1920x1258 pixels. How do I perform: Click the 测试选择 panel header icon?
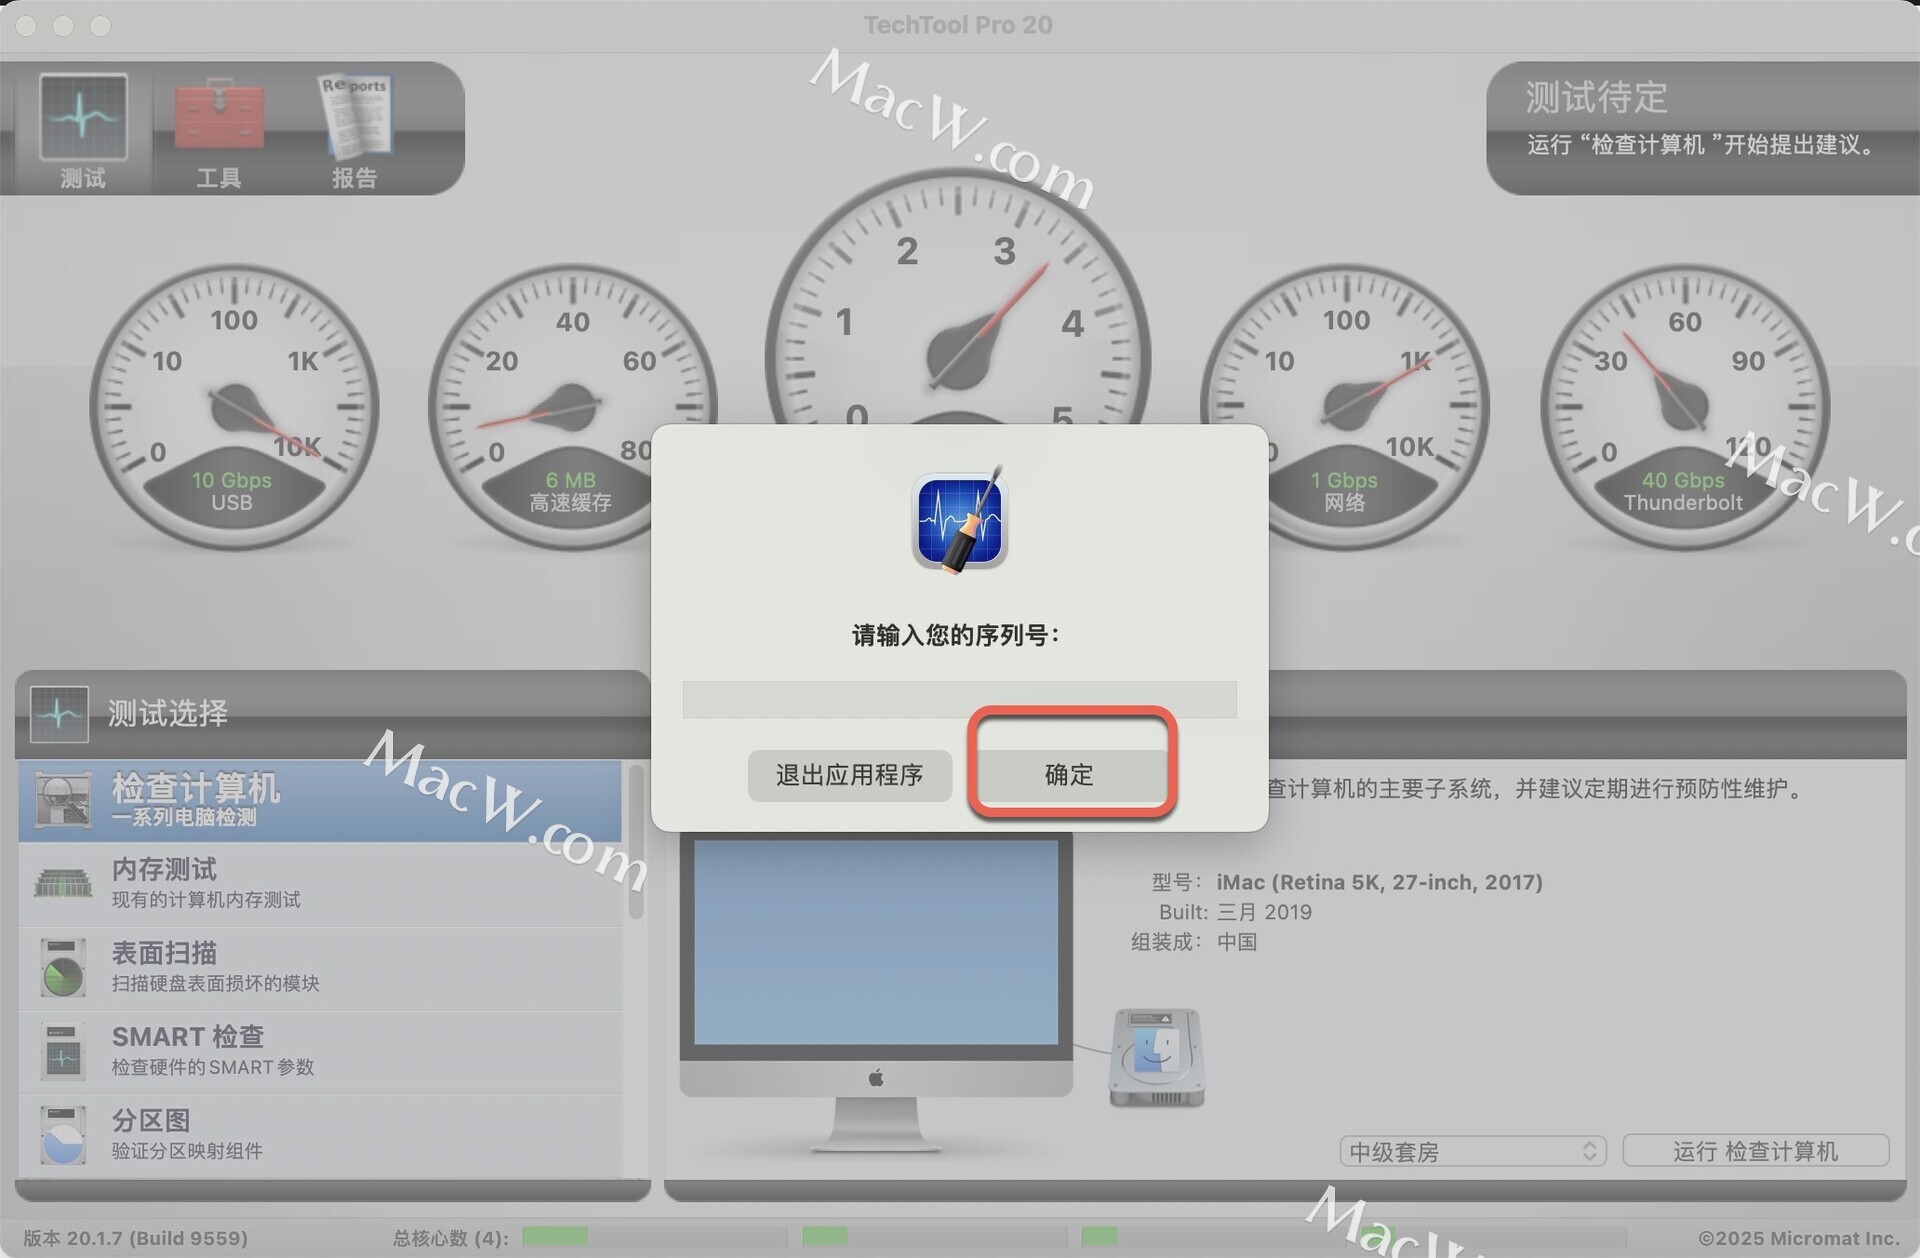[x=59, y=714]
